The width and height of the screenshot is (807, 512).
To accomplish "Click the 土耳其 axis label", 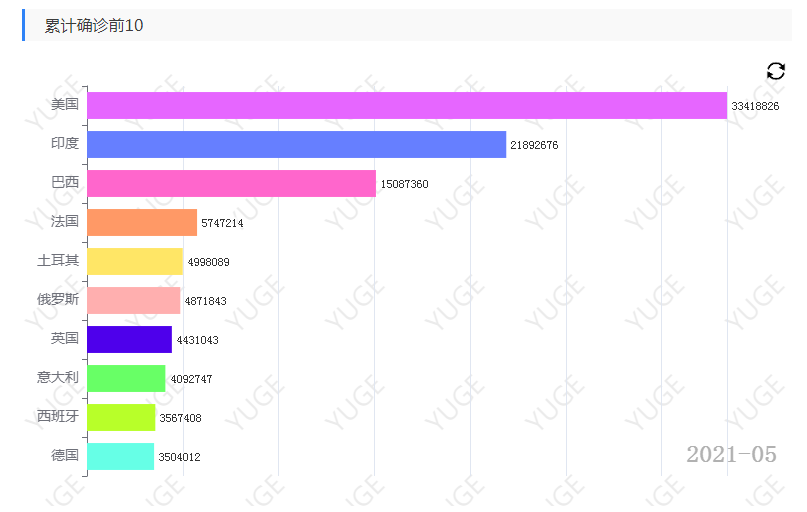I will 58,260.
